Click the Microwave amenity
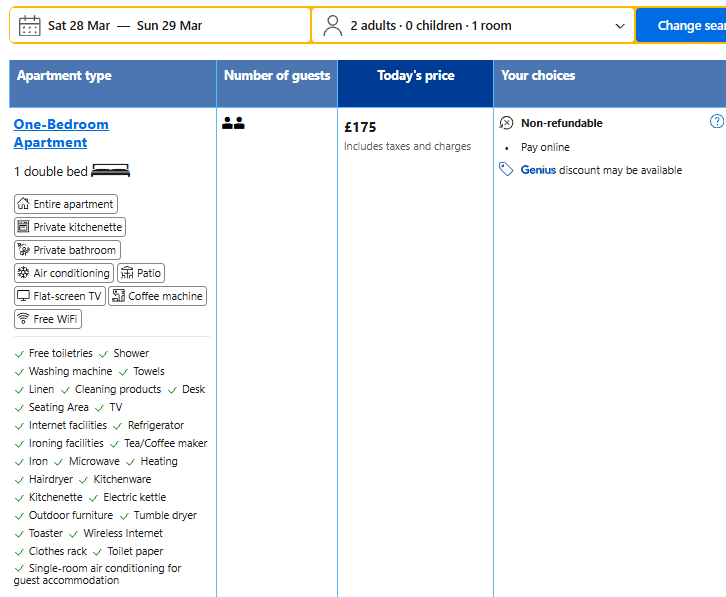The width and height of the screenshot is (726, 597). (94, 462)
